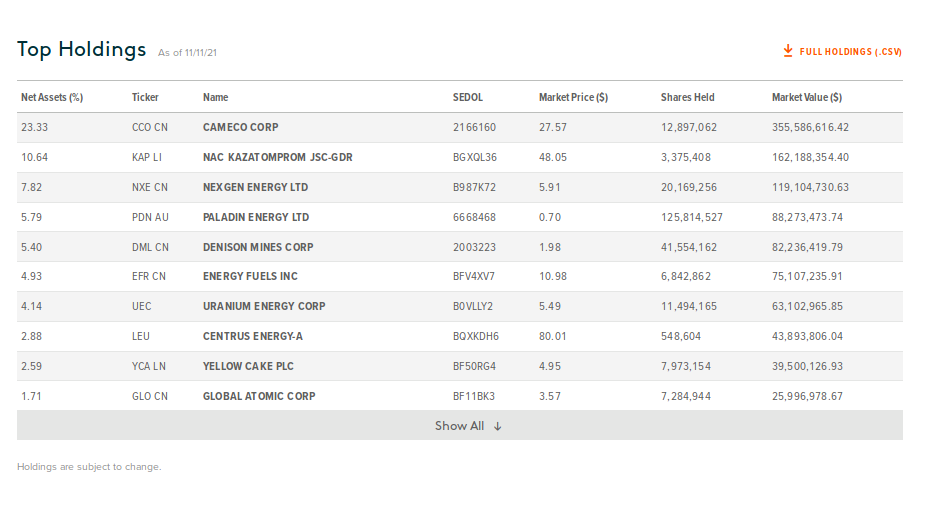
Task: Click the 23.33 net assets value
Action: pos(35,127)
